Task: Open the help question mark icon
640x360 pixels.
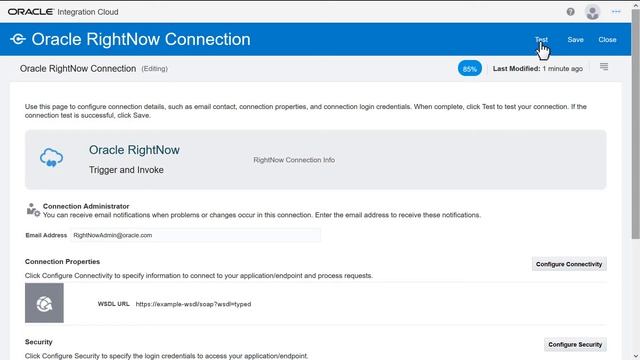Action: [x=570, y=12]
